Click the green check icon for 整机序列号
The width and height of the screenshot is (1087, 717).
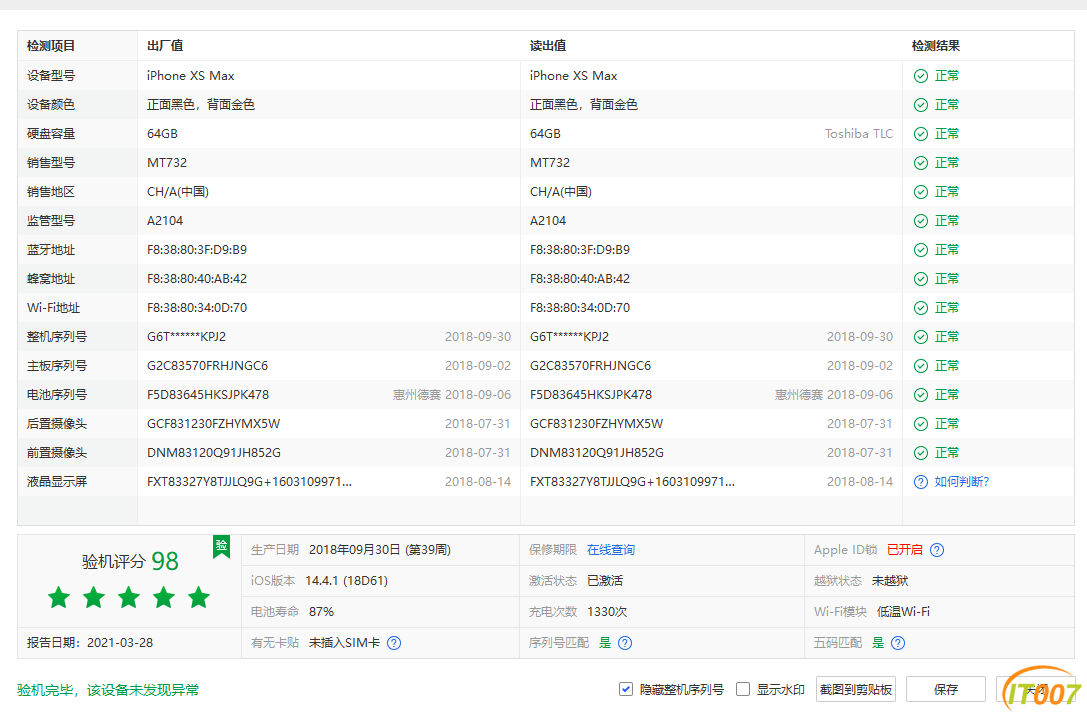pyautogui.click(x=921, y=337)
